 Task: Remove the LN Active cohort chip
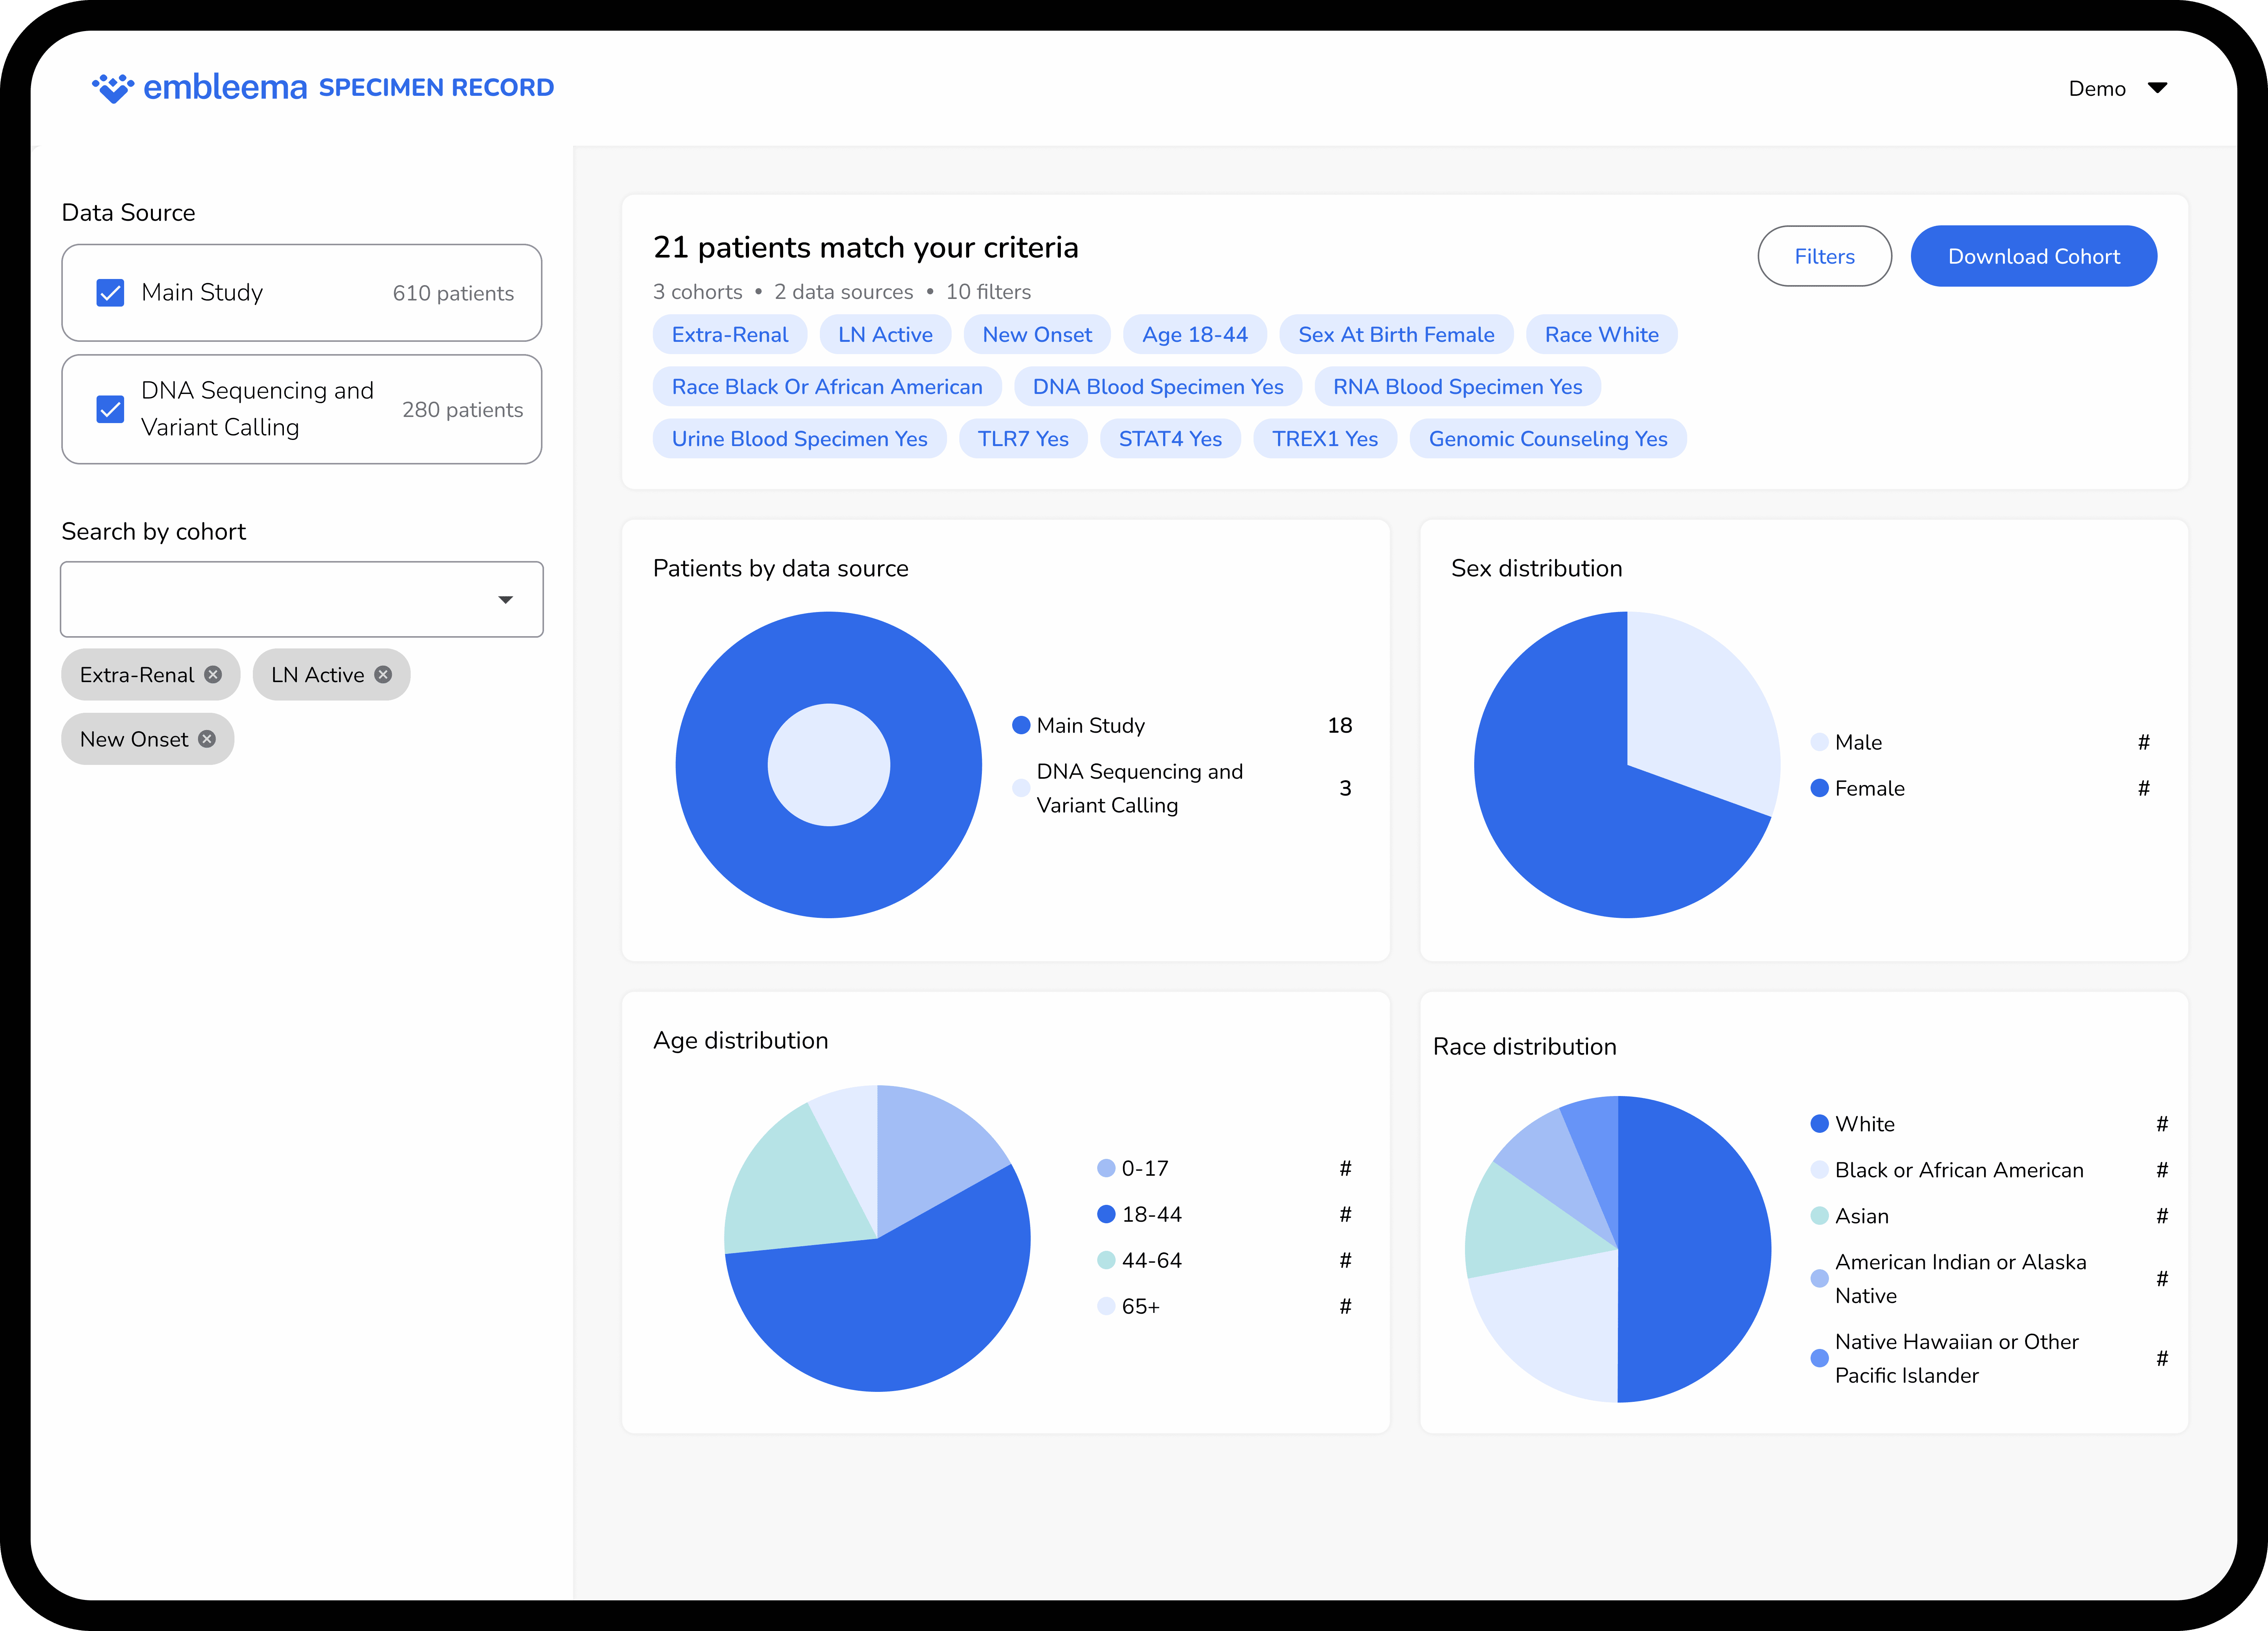[x=383, y=675]
